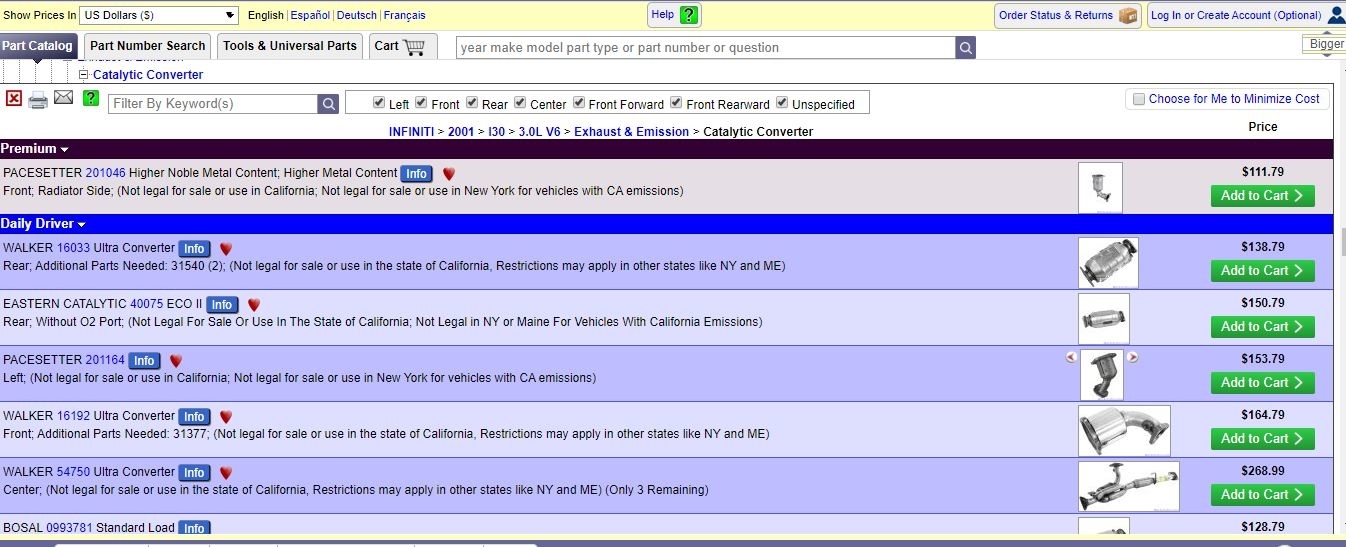This screenshot has width=1346, height=547.
Task: Uncheck the Unspecified checkbox
Action: coord(782,103)
